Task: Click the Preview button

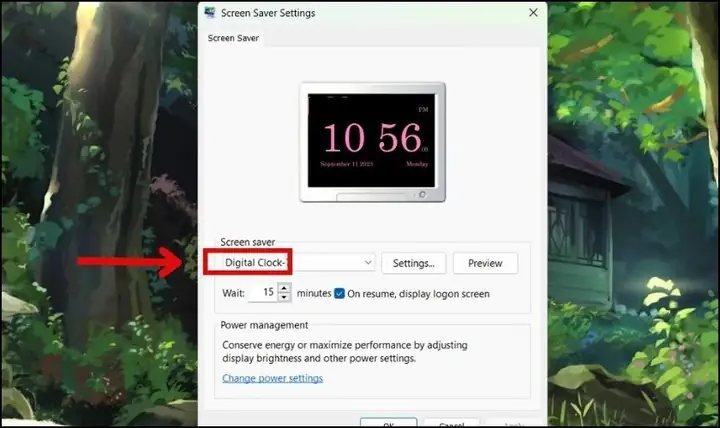Action: (x=485, y=263)
